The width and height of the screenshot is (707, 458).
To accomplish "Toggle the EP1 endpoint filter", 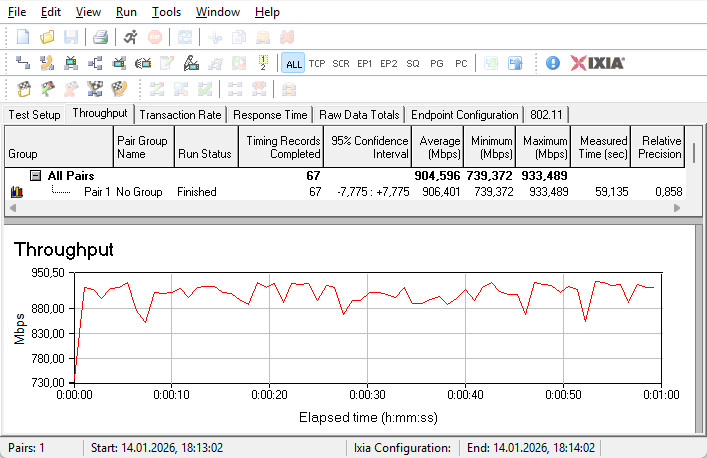I will [365, 63].
